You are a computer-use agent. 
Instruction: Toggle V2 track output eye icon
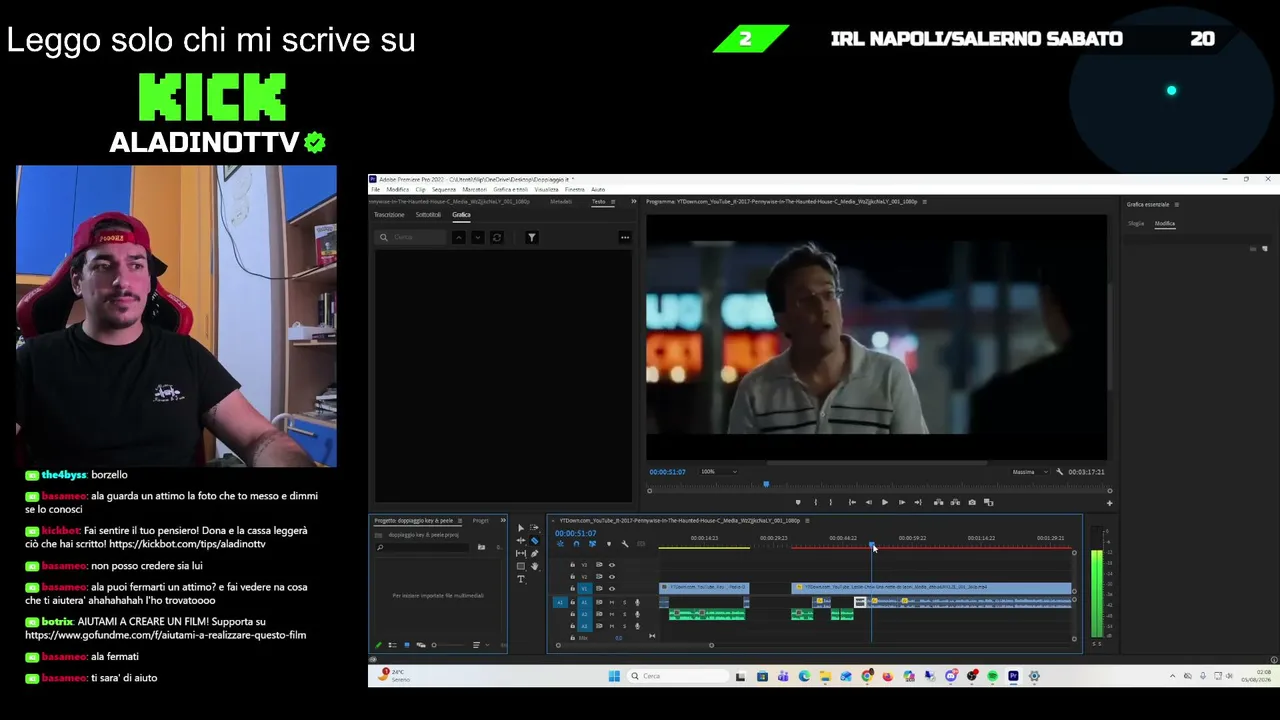coord(612,577)
